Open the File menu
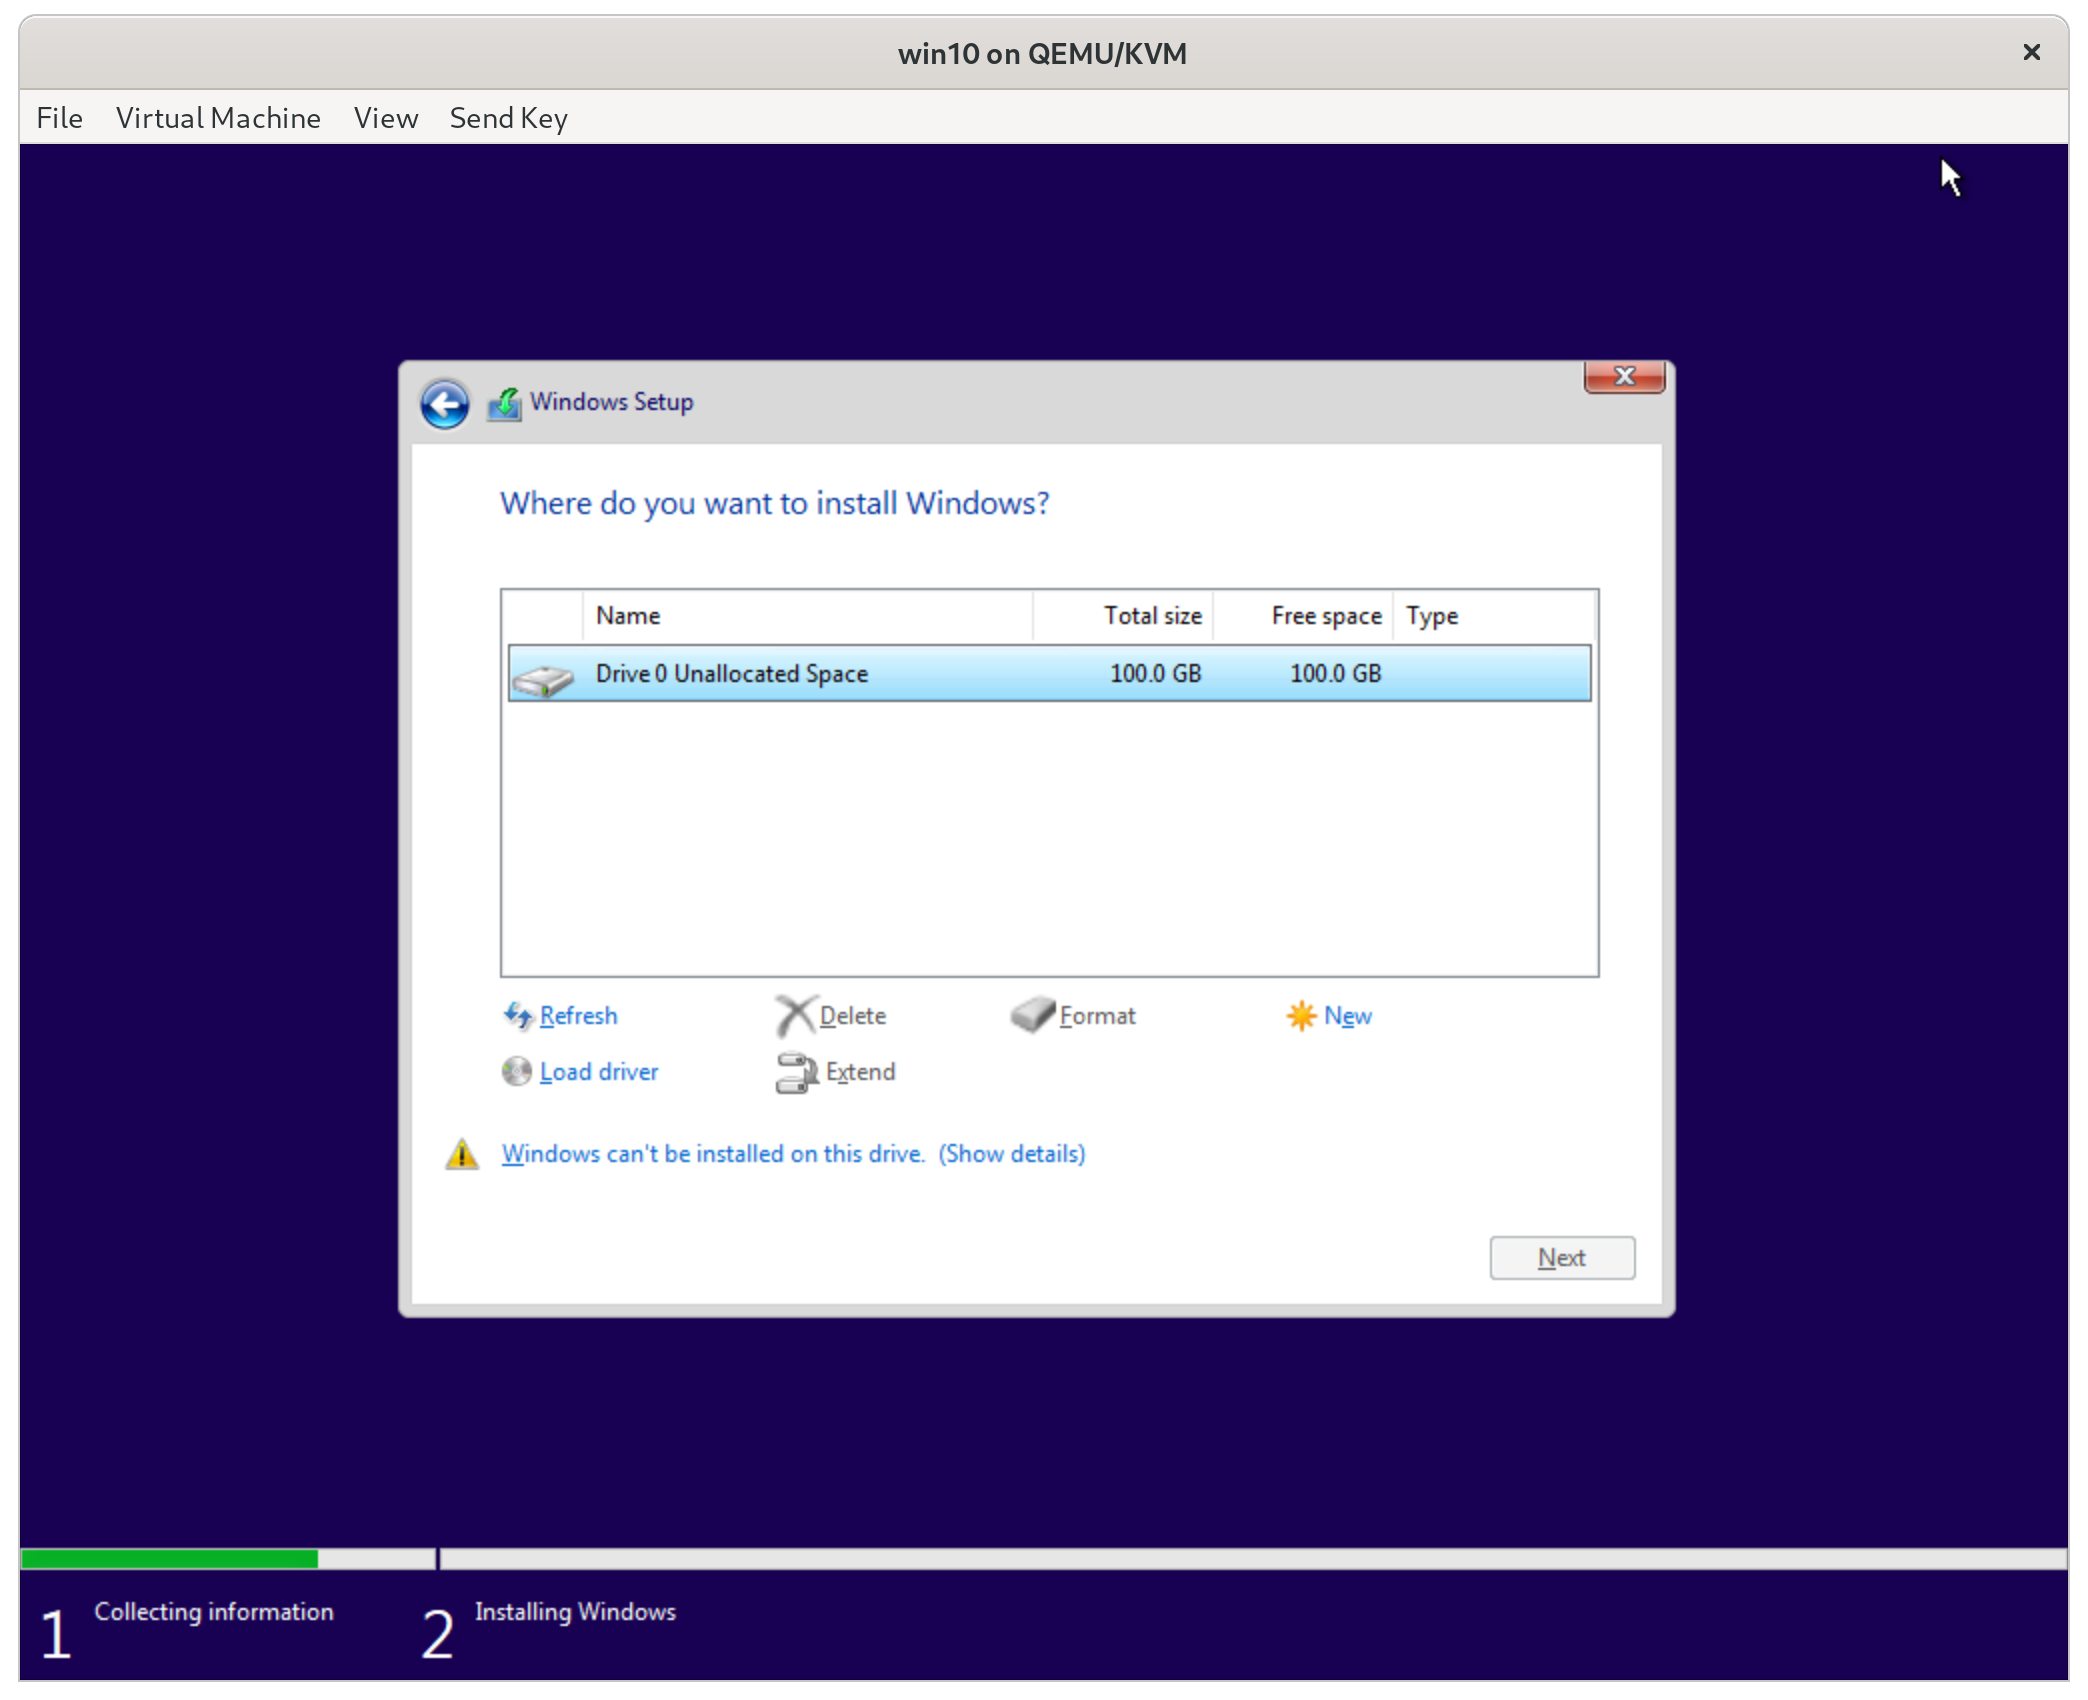This screenshot has height=1700, width=2088. click(x=59, y=117)
